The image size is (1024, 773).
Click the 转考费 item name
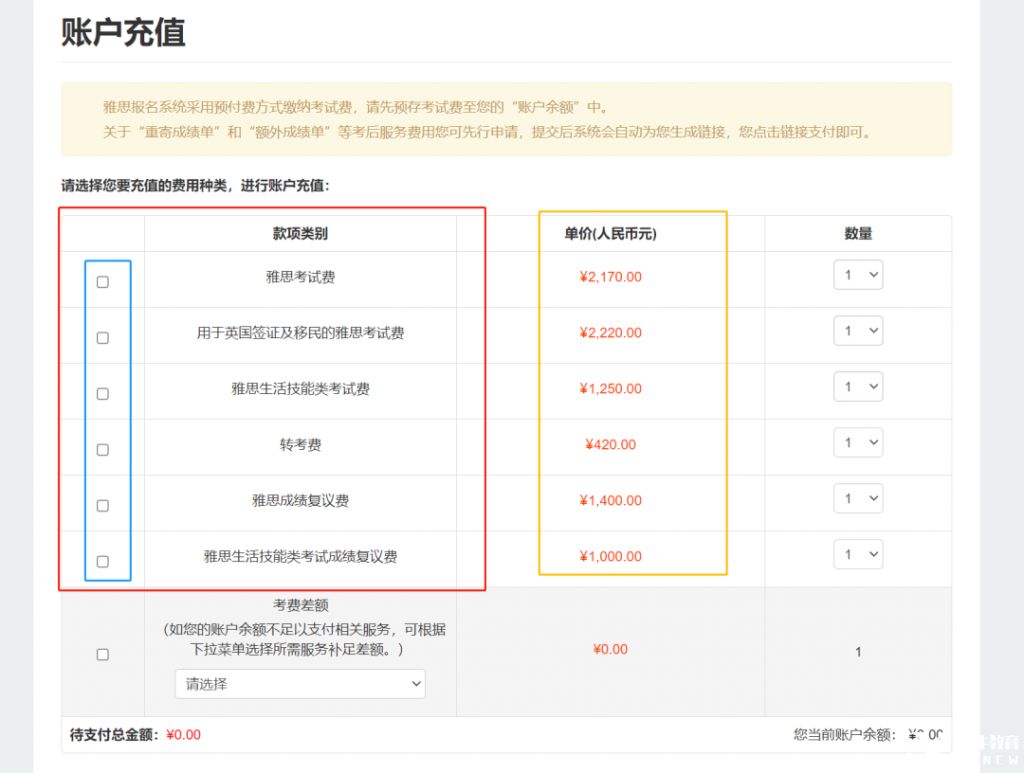pos(300,445)
